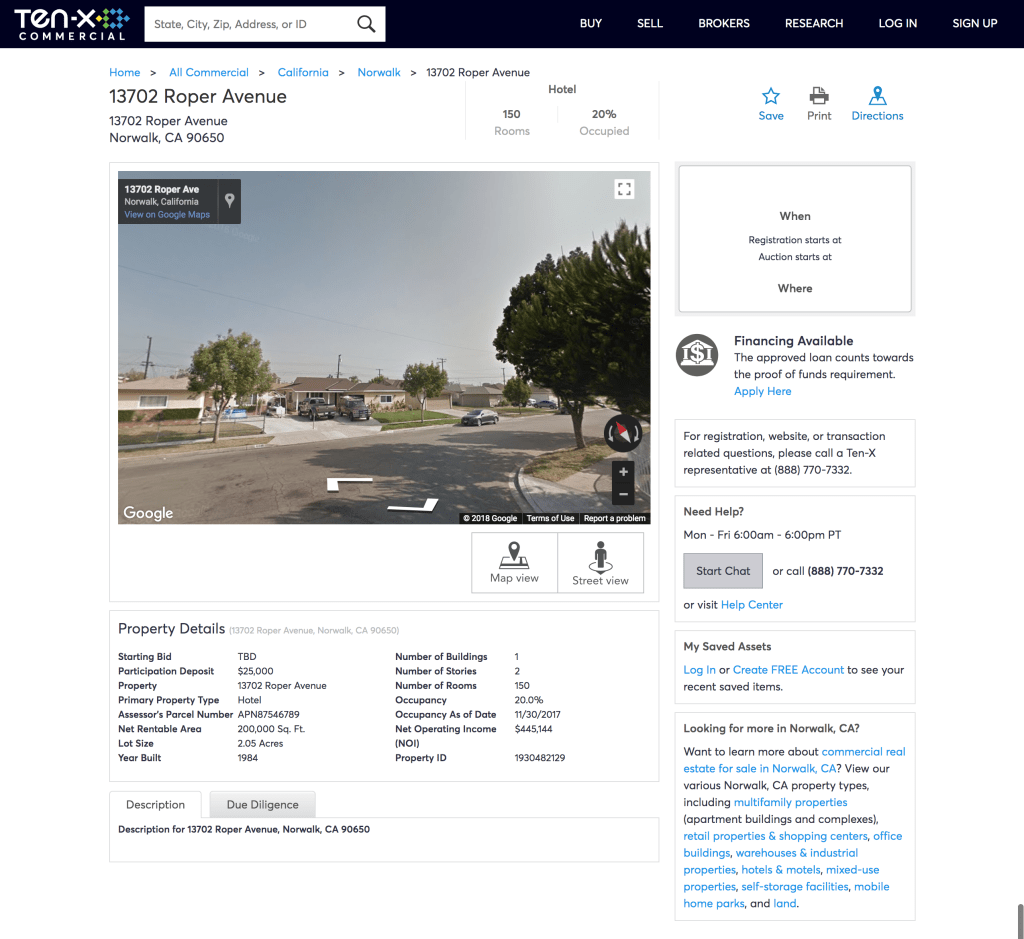Viewport: 1024px width, 939px height.
Task: Switch to Map view
Action: pos(514,562)
